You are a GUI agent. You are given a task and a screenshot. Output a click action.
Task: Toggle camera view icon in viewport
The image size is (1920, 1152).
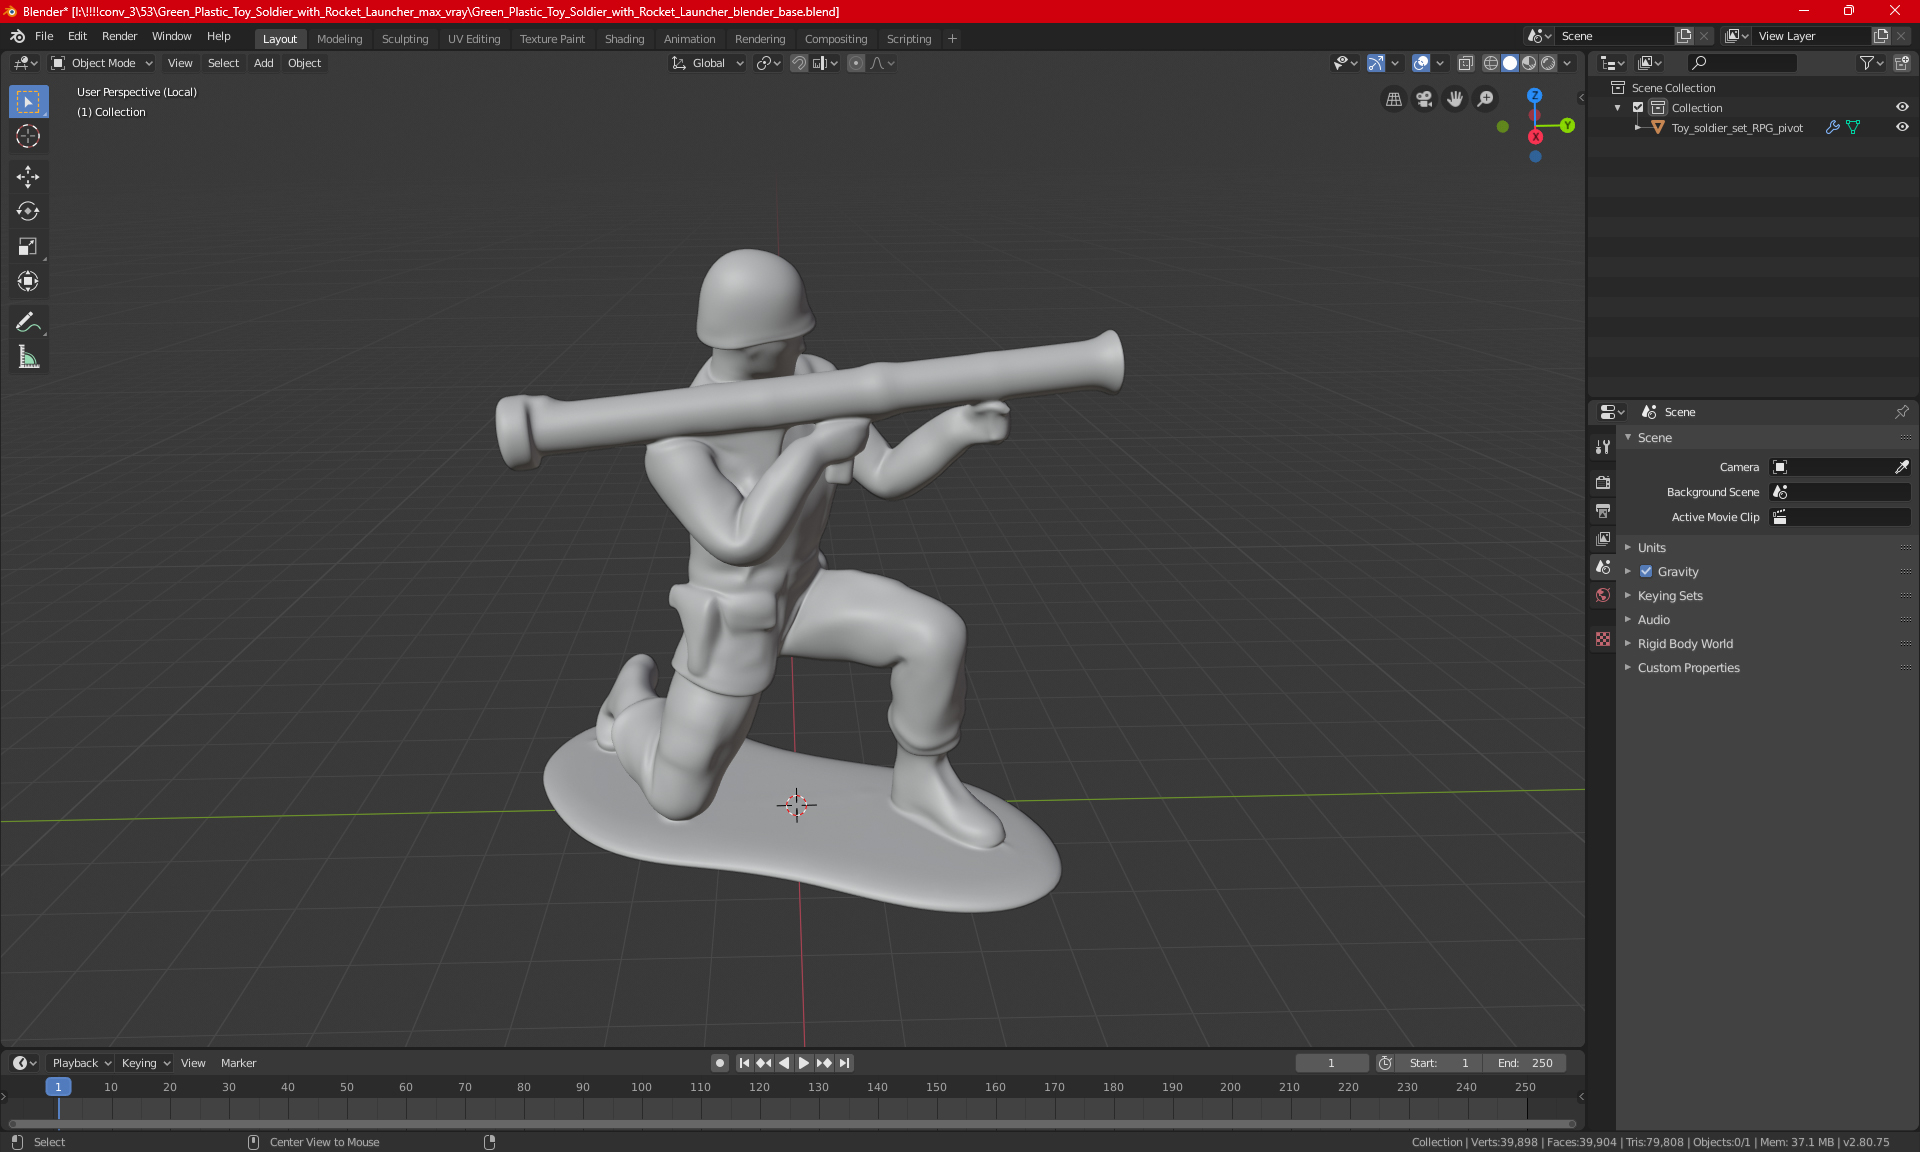click(1424, 99)
